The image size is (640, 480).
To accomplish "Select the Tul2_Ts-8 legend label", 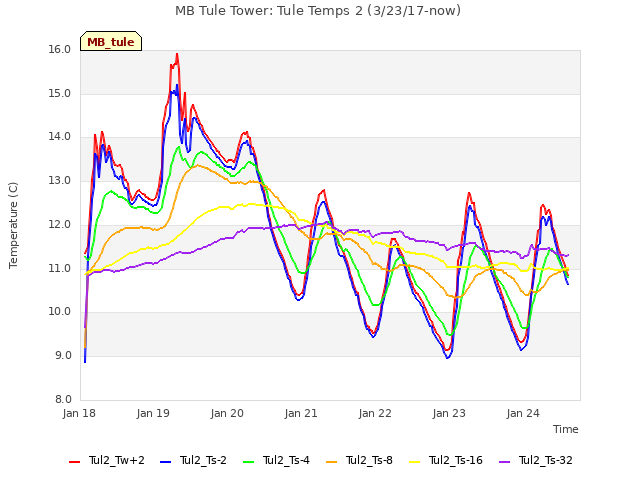I will (x=369, y=460).
